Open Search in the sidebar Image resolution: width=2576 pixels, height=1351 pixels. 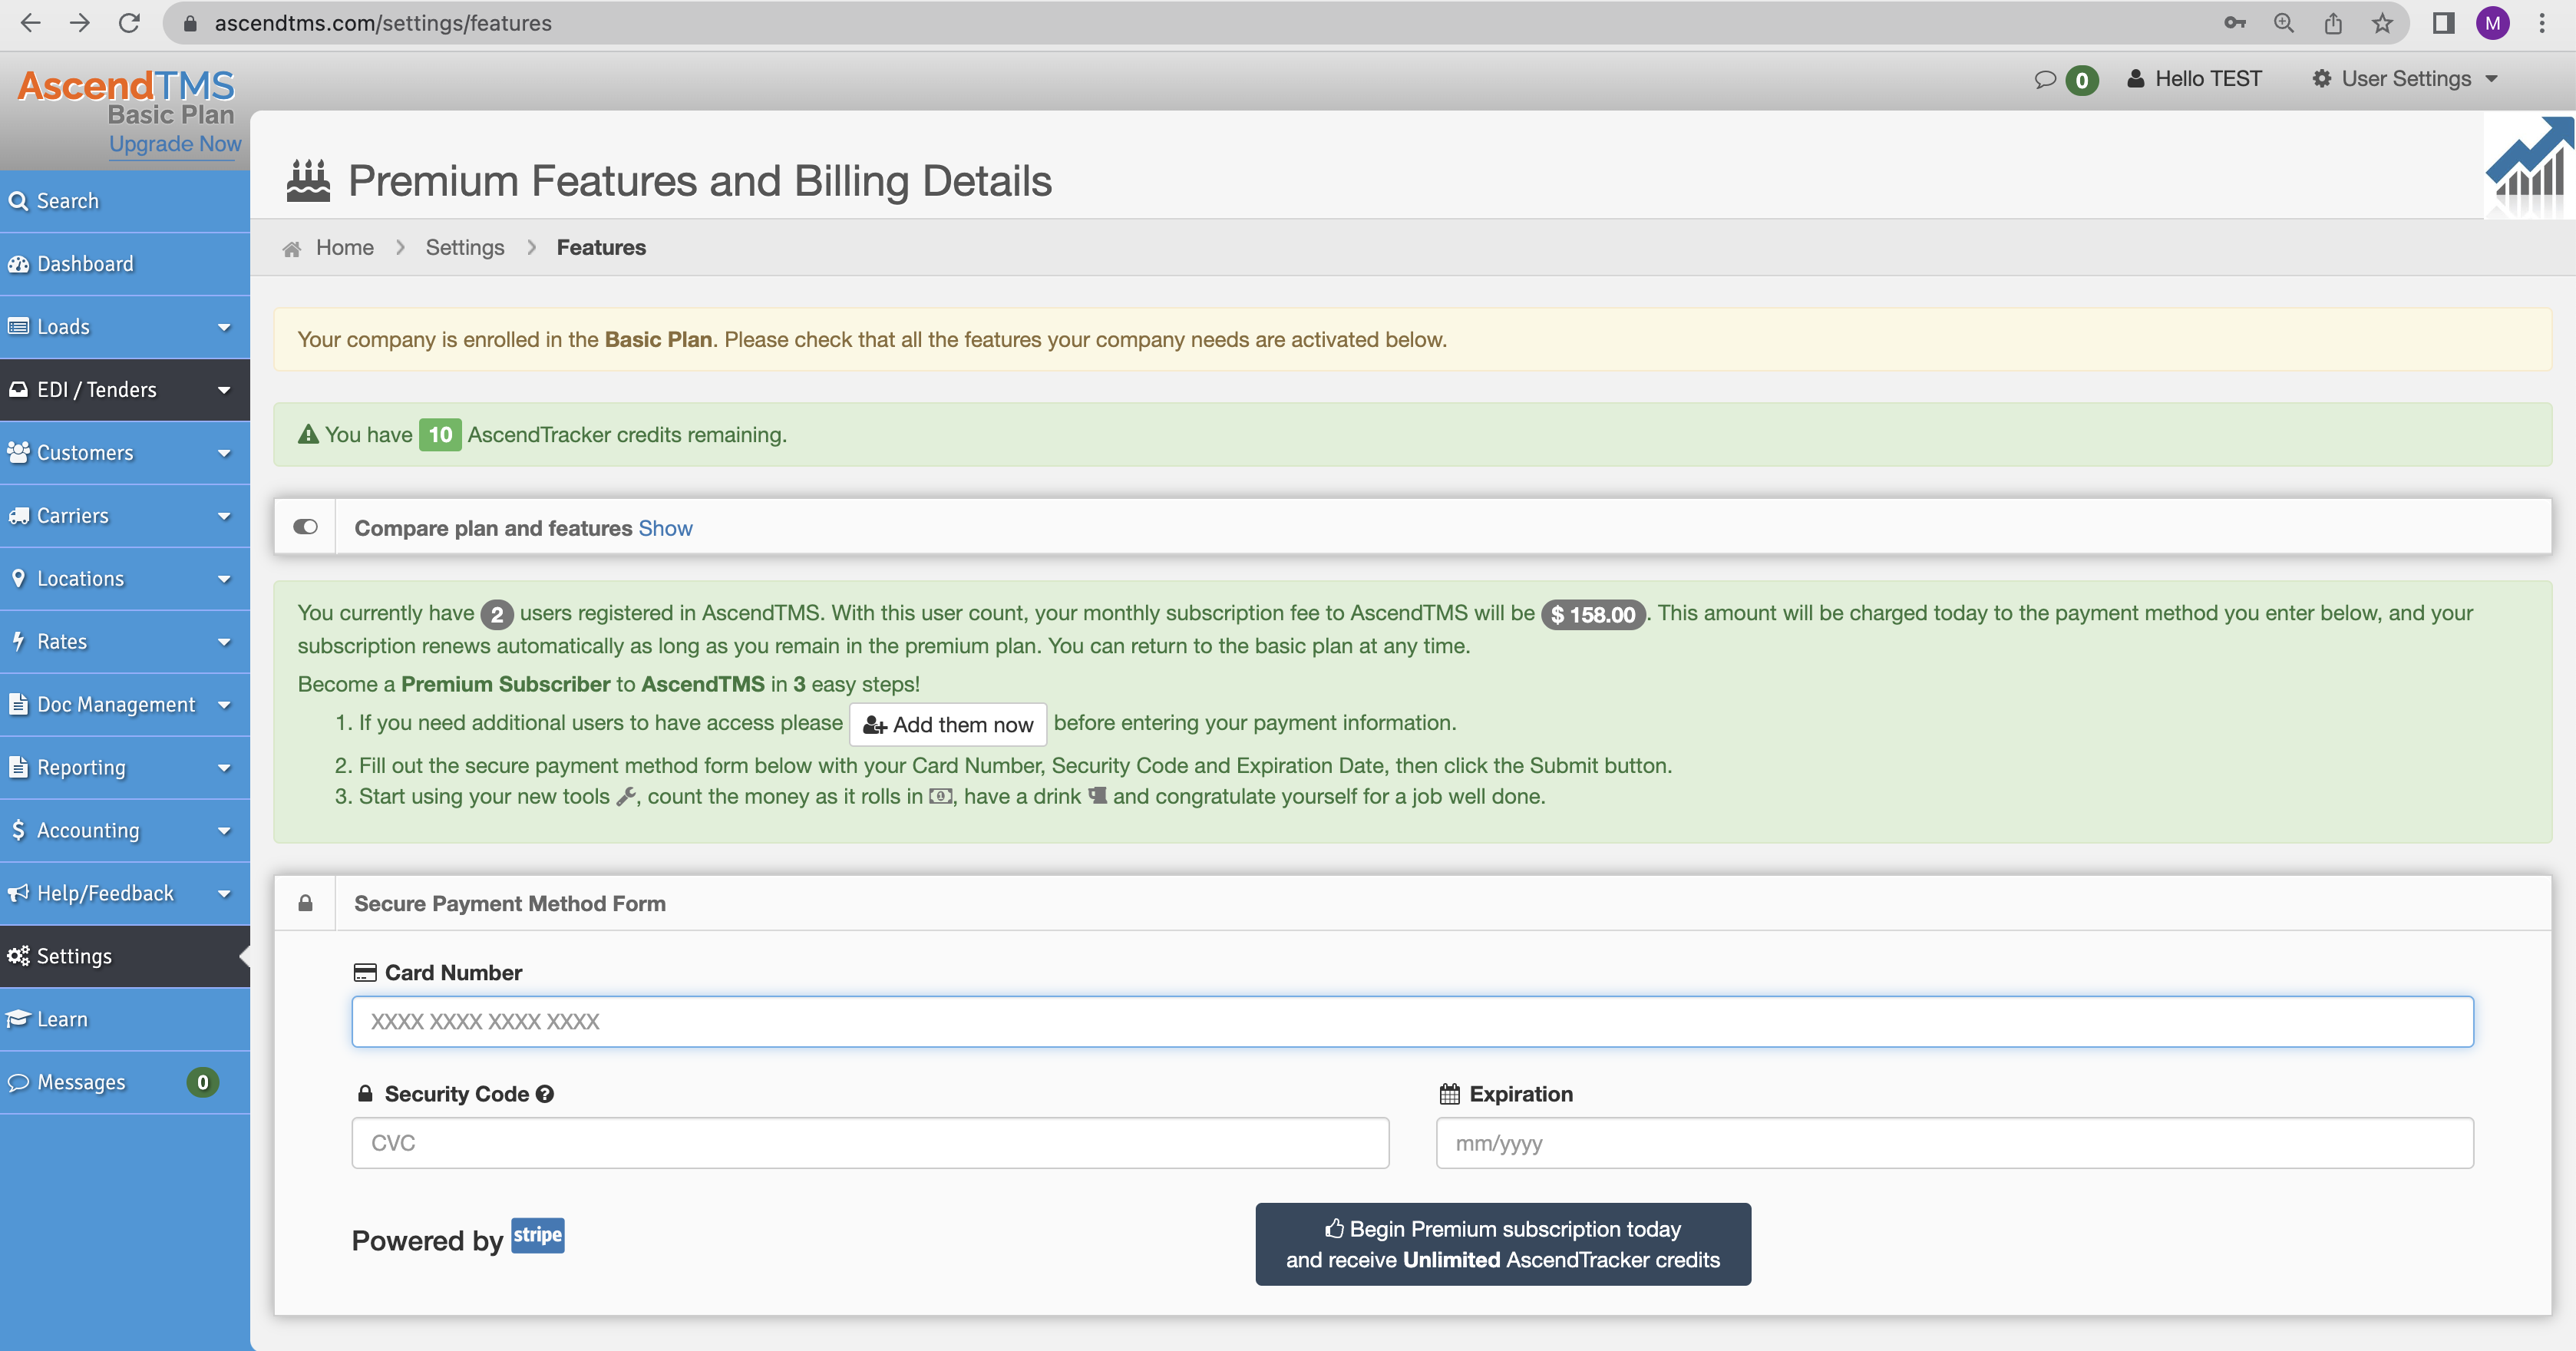[x=125, y=201]
